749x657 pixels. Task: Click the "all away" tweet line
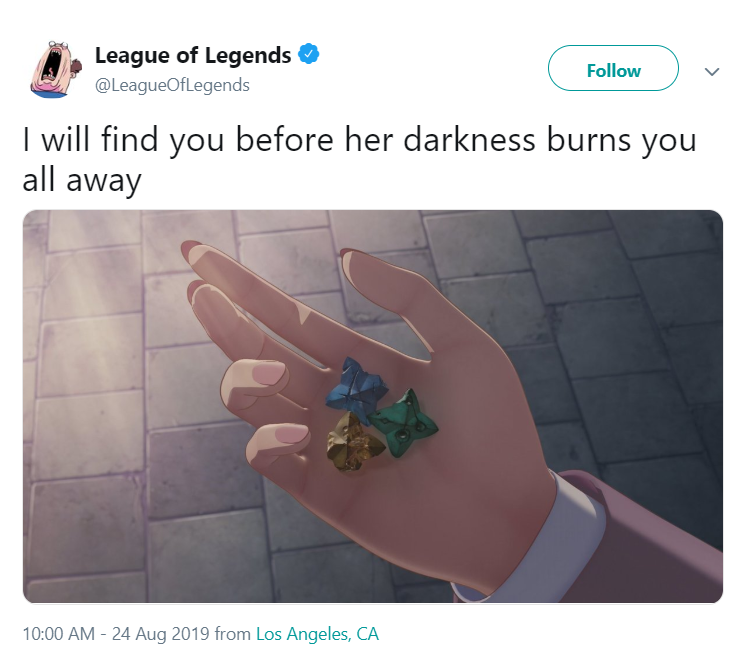click(x=82, y=181)
